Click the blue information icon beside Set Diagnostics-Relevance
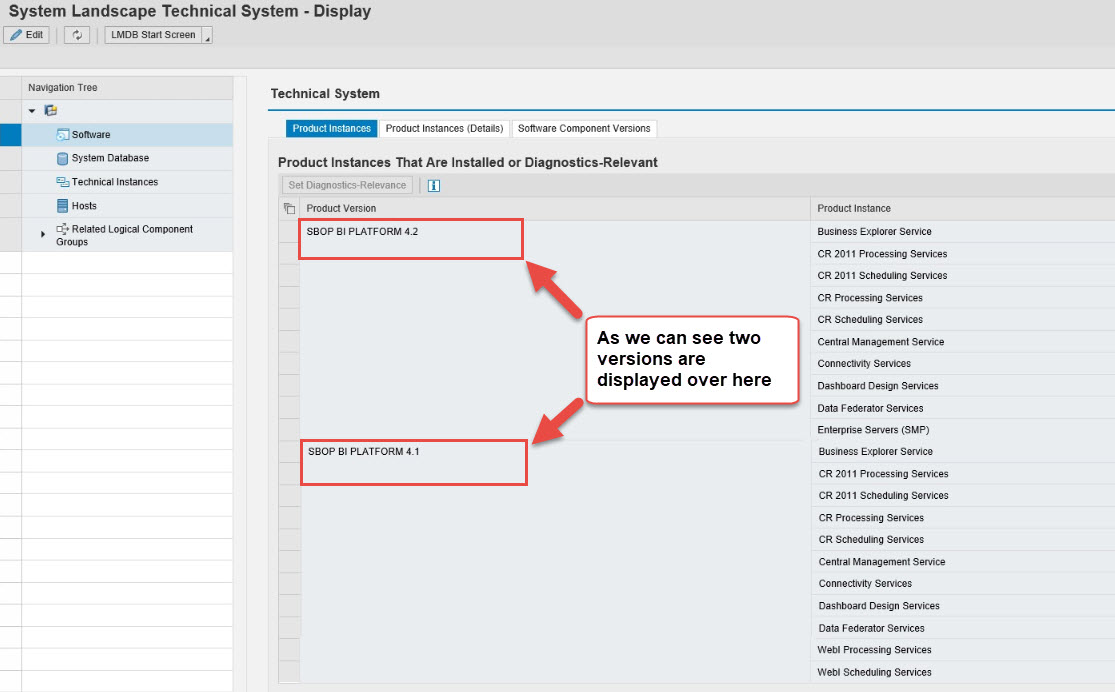 click(x=434, y=186)
